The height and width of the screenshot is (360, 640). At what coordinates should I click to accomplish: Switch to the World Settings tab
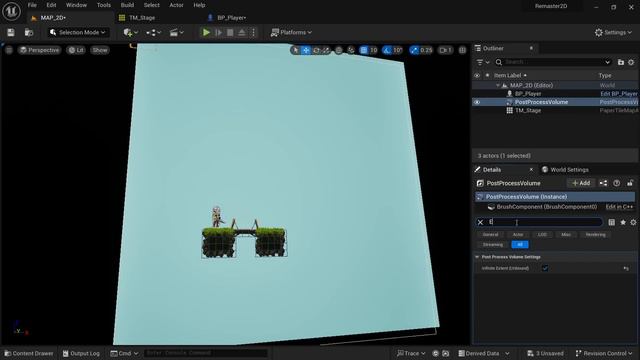click(565, 169)
